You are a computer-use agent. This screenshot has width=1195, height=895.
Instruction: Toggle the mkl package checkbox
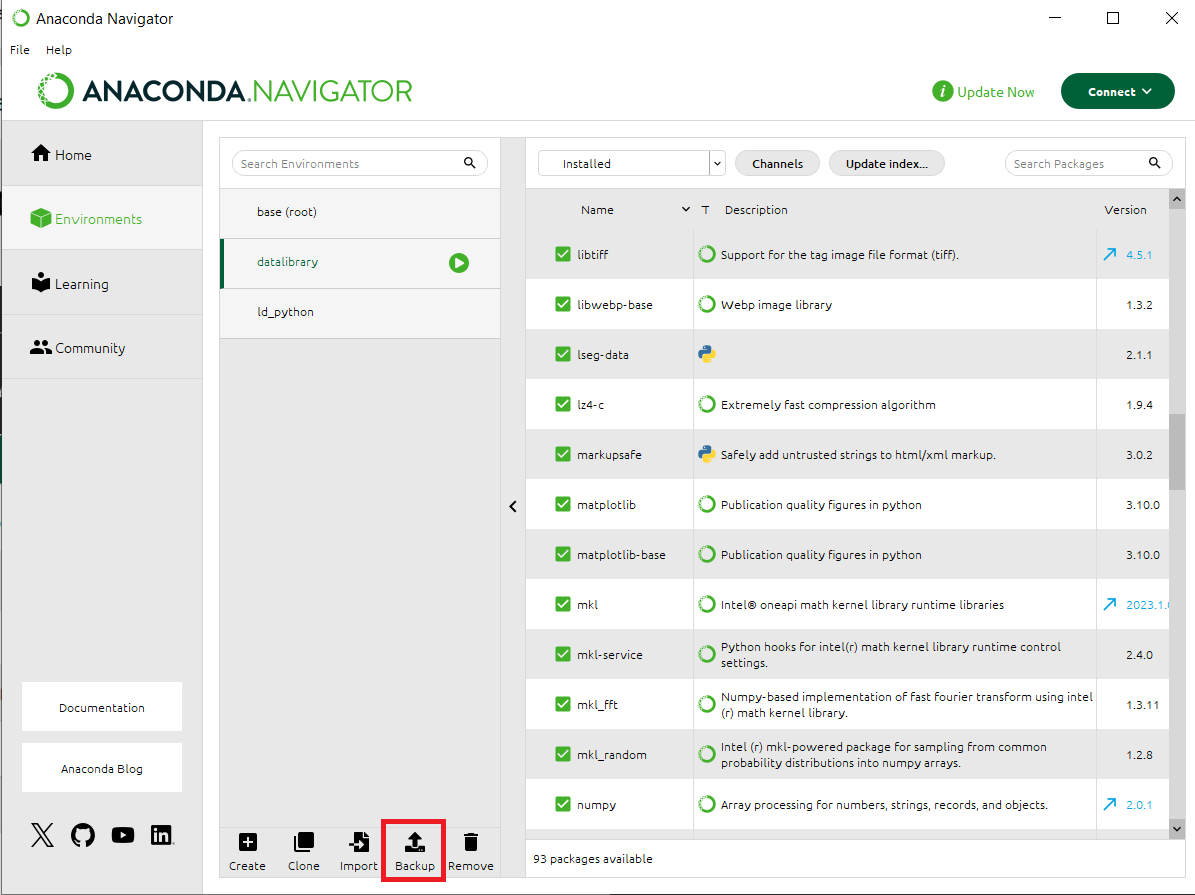pos(563,604)
